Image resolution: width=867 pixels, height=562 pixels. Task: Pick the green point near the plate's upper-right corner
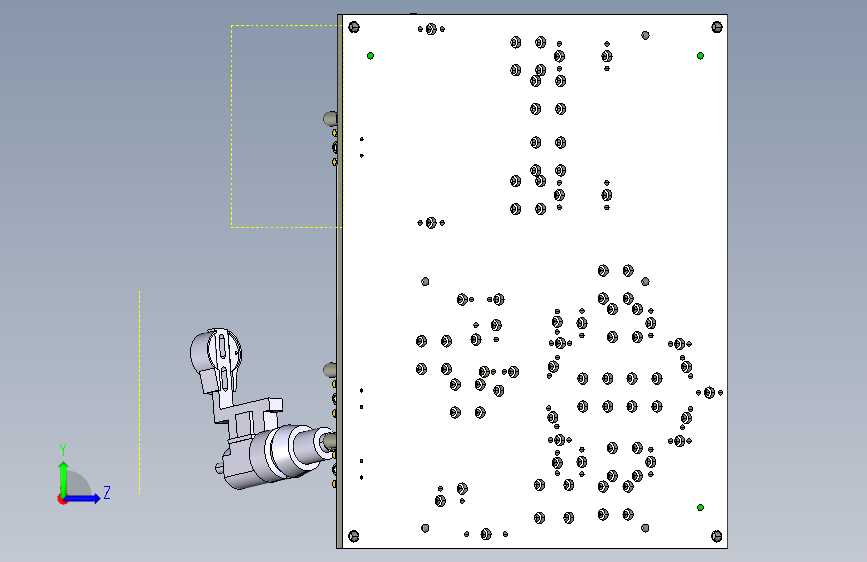[x=701, y=55]
